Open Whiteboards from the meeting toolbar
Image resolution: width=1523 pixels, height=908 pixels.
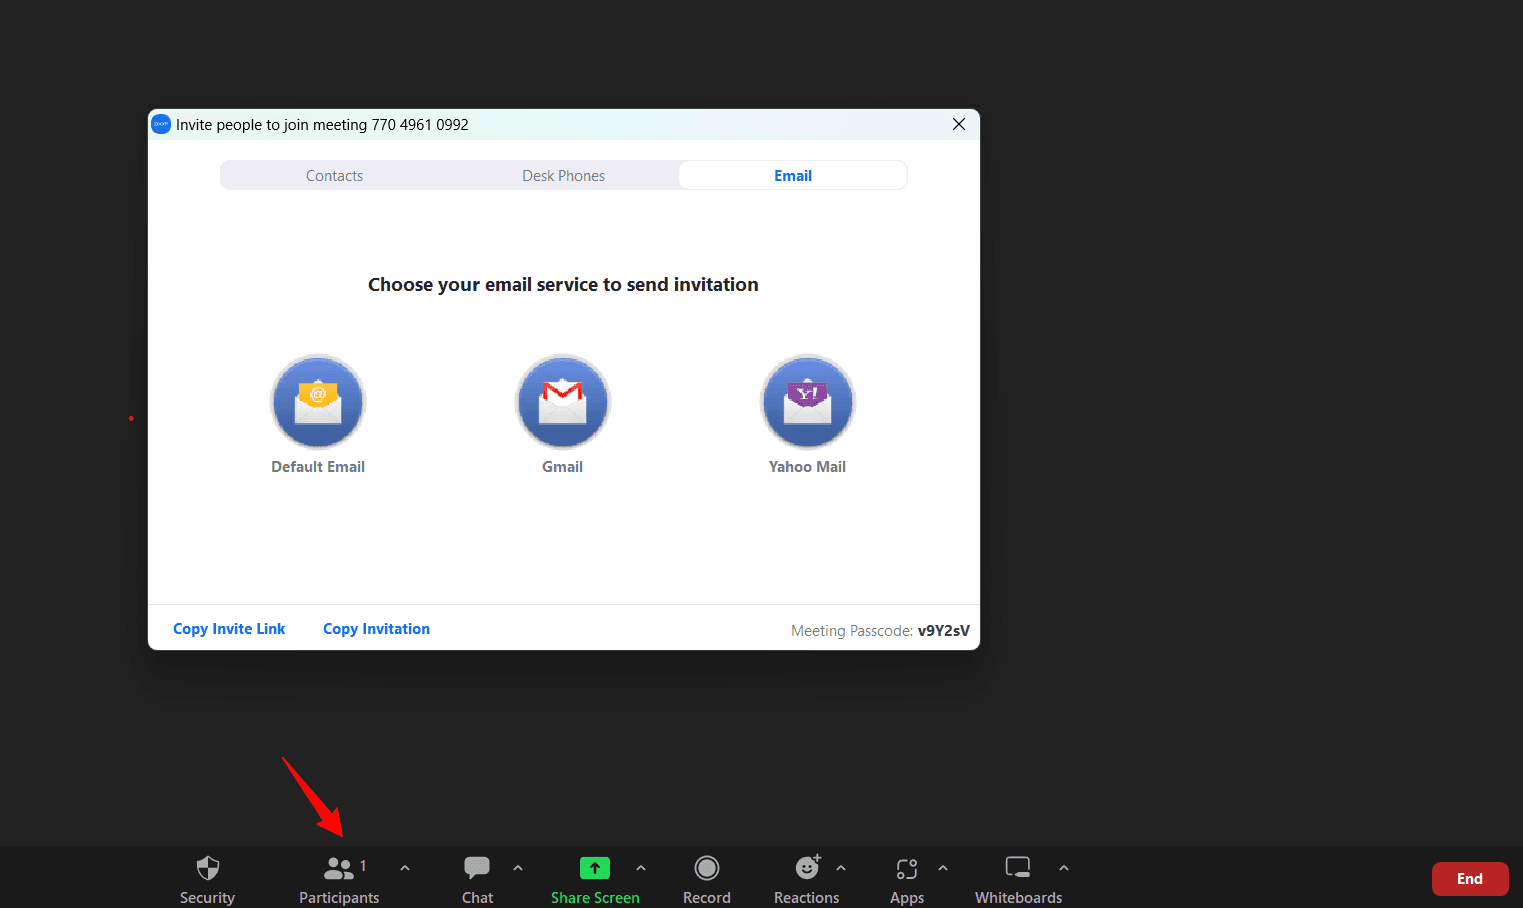(1018, 879)
